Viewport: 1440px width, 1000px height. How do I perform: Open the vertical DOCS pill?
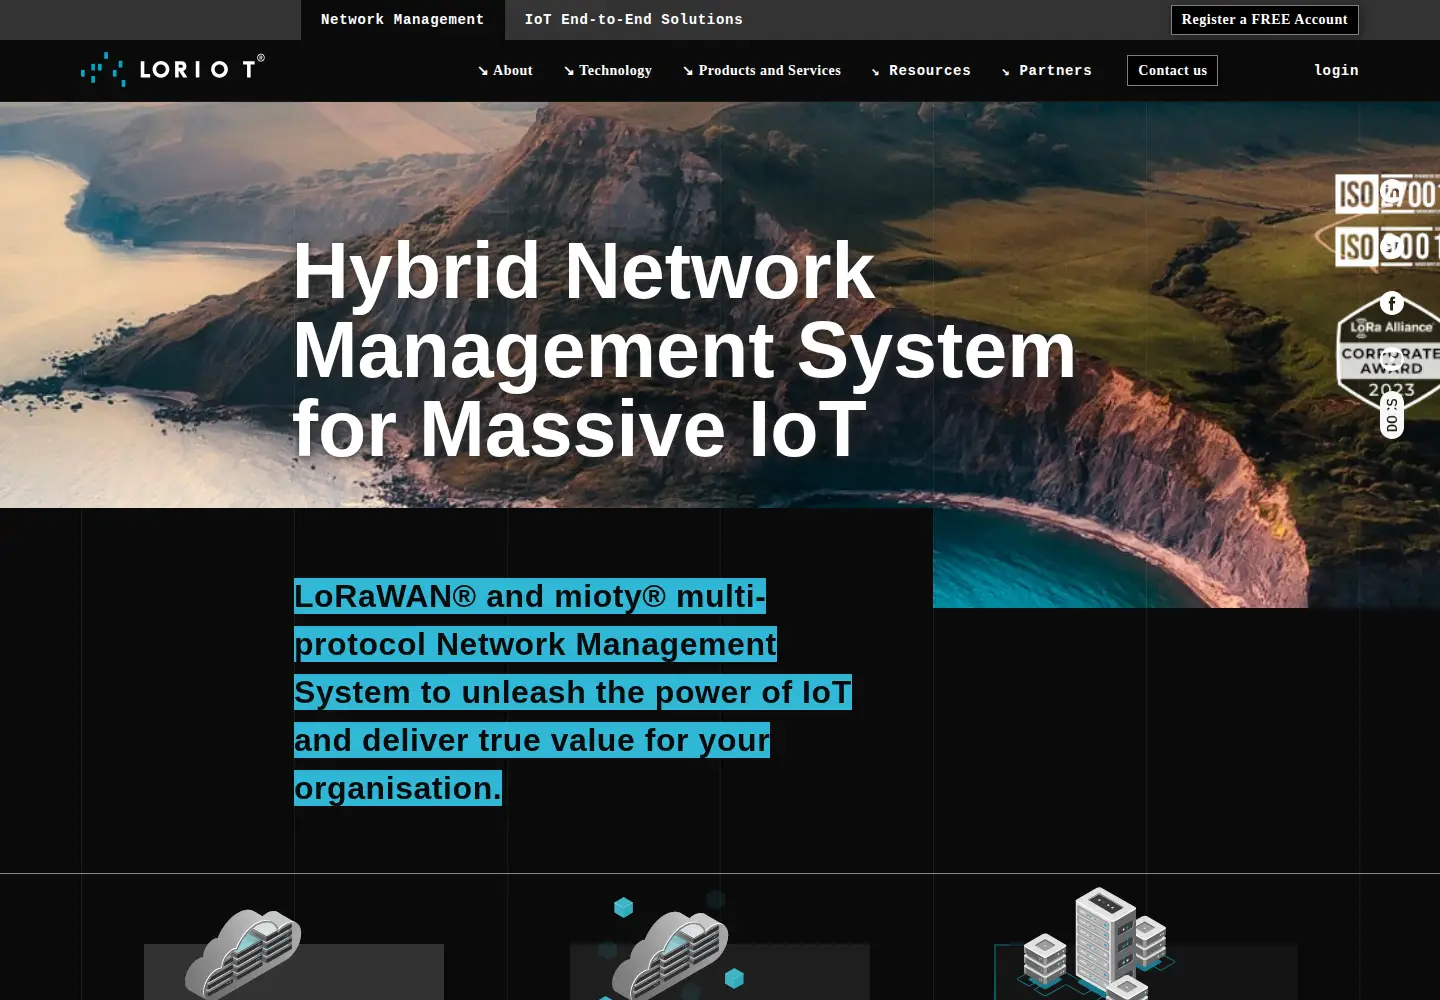coord(1392,415)
